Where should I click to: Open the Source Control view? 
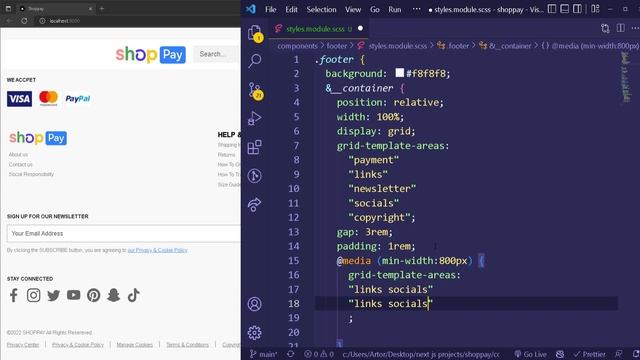pyautogui.click(x=255, y=90)
